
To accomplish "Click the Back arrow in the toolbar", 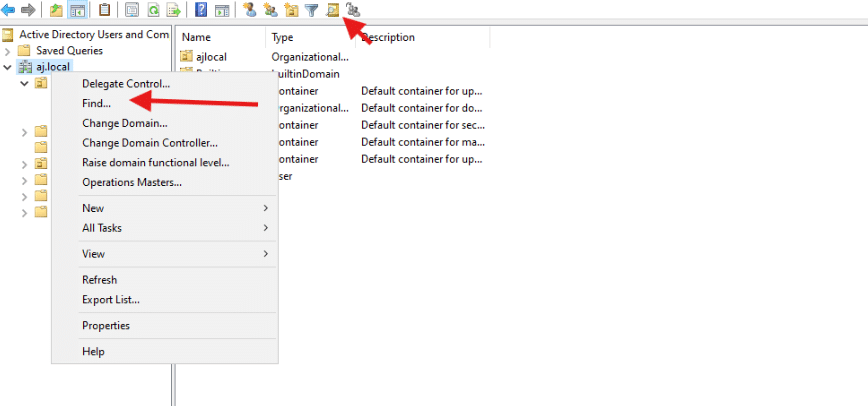I will pos(9,10).
